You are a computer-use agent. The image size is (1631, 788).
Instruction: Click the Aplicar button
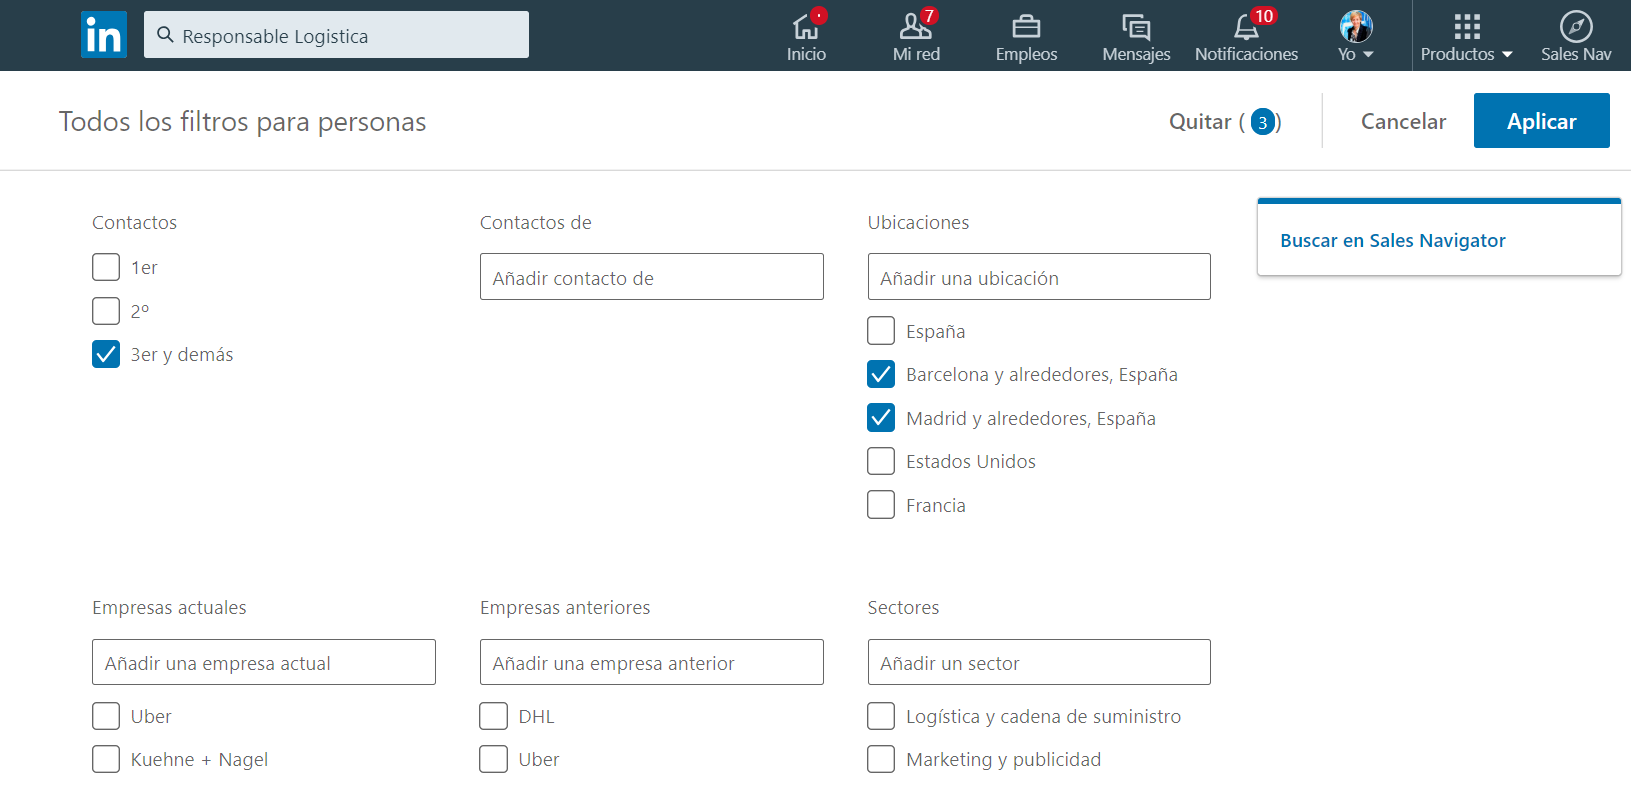(x=1541, y=121)
